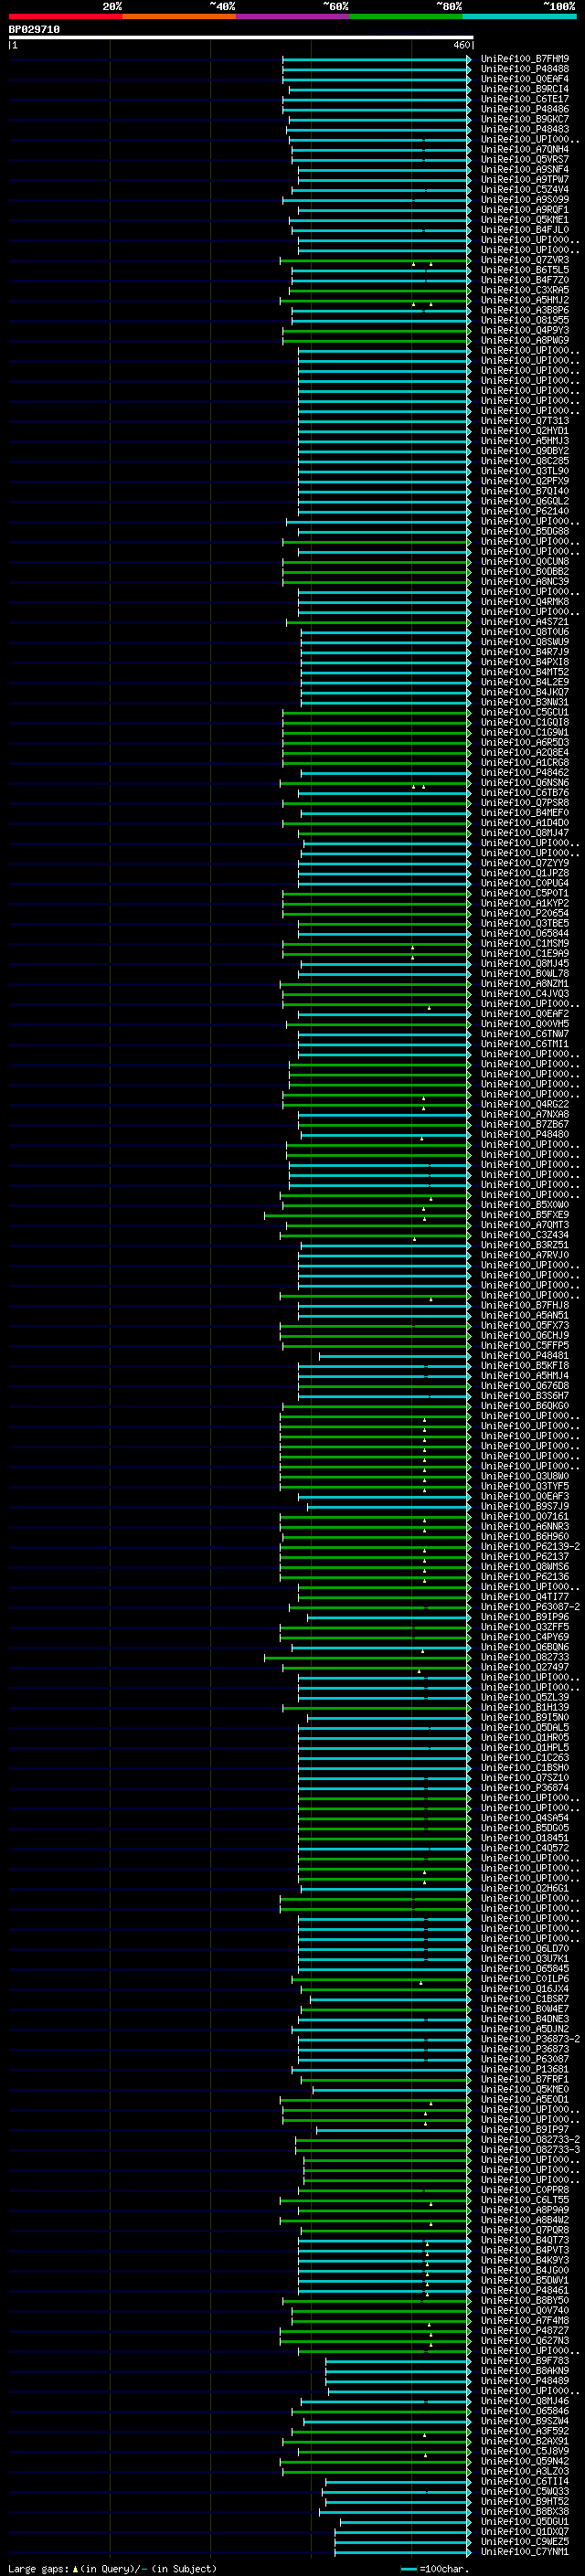The width and height of the screenshot is (585, 2576).
Task: Click hit label UniRef100_B9HT52
Action: [x=524, y=2501]
